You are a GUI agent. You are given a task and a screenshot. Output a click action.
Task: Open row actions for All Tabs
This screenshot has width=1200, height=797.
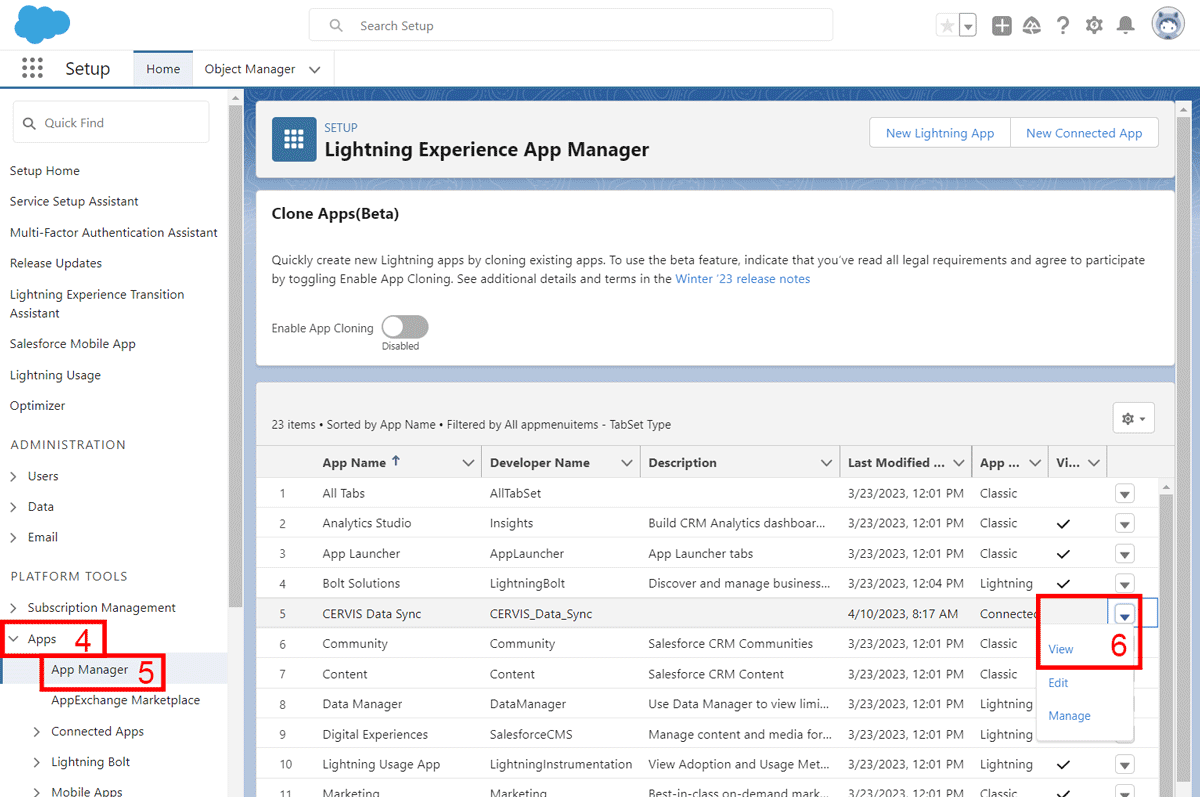1124,493
